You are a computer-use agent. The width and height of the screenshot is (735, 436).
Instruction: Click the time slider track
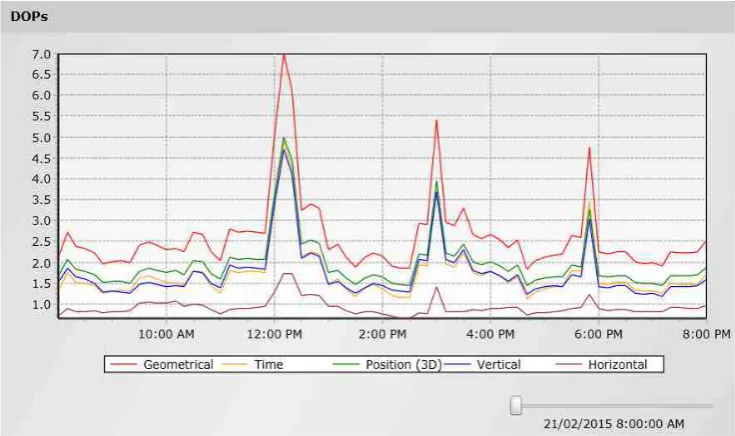click(x=612, y=406)
